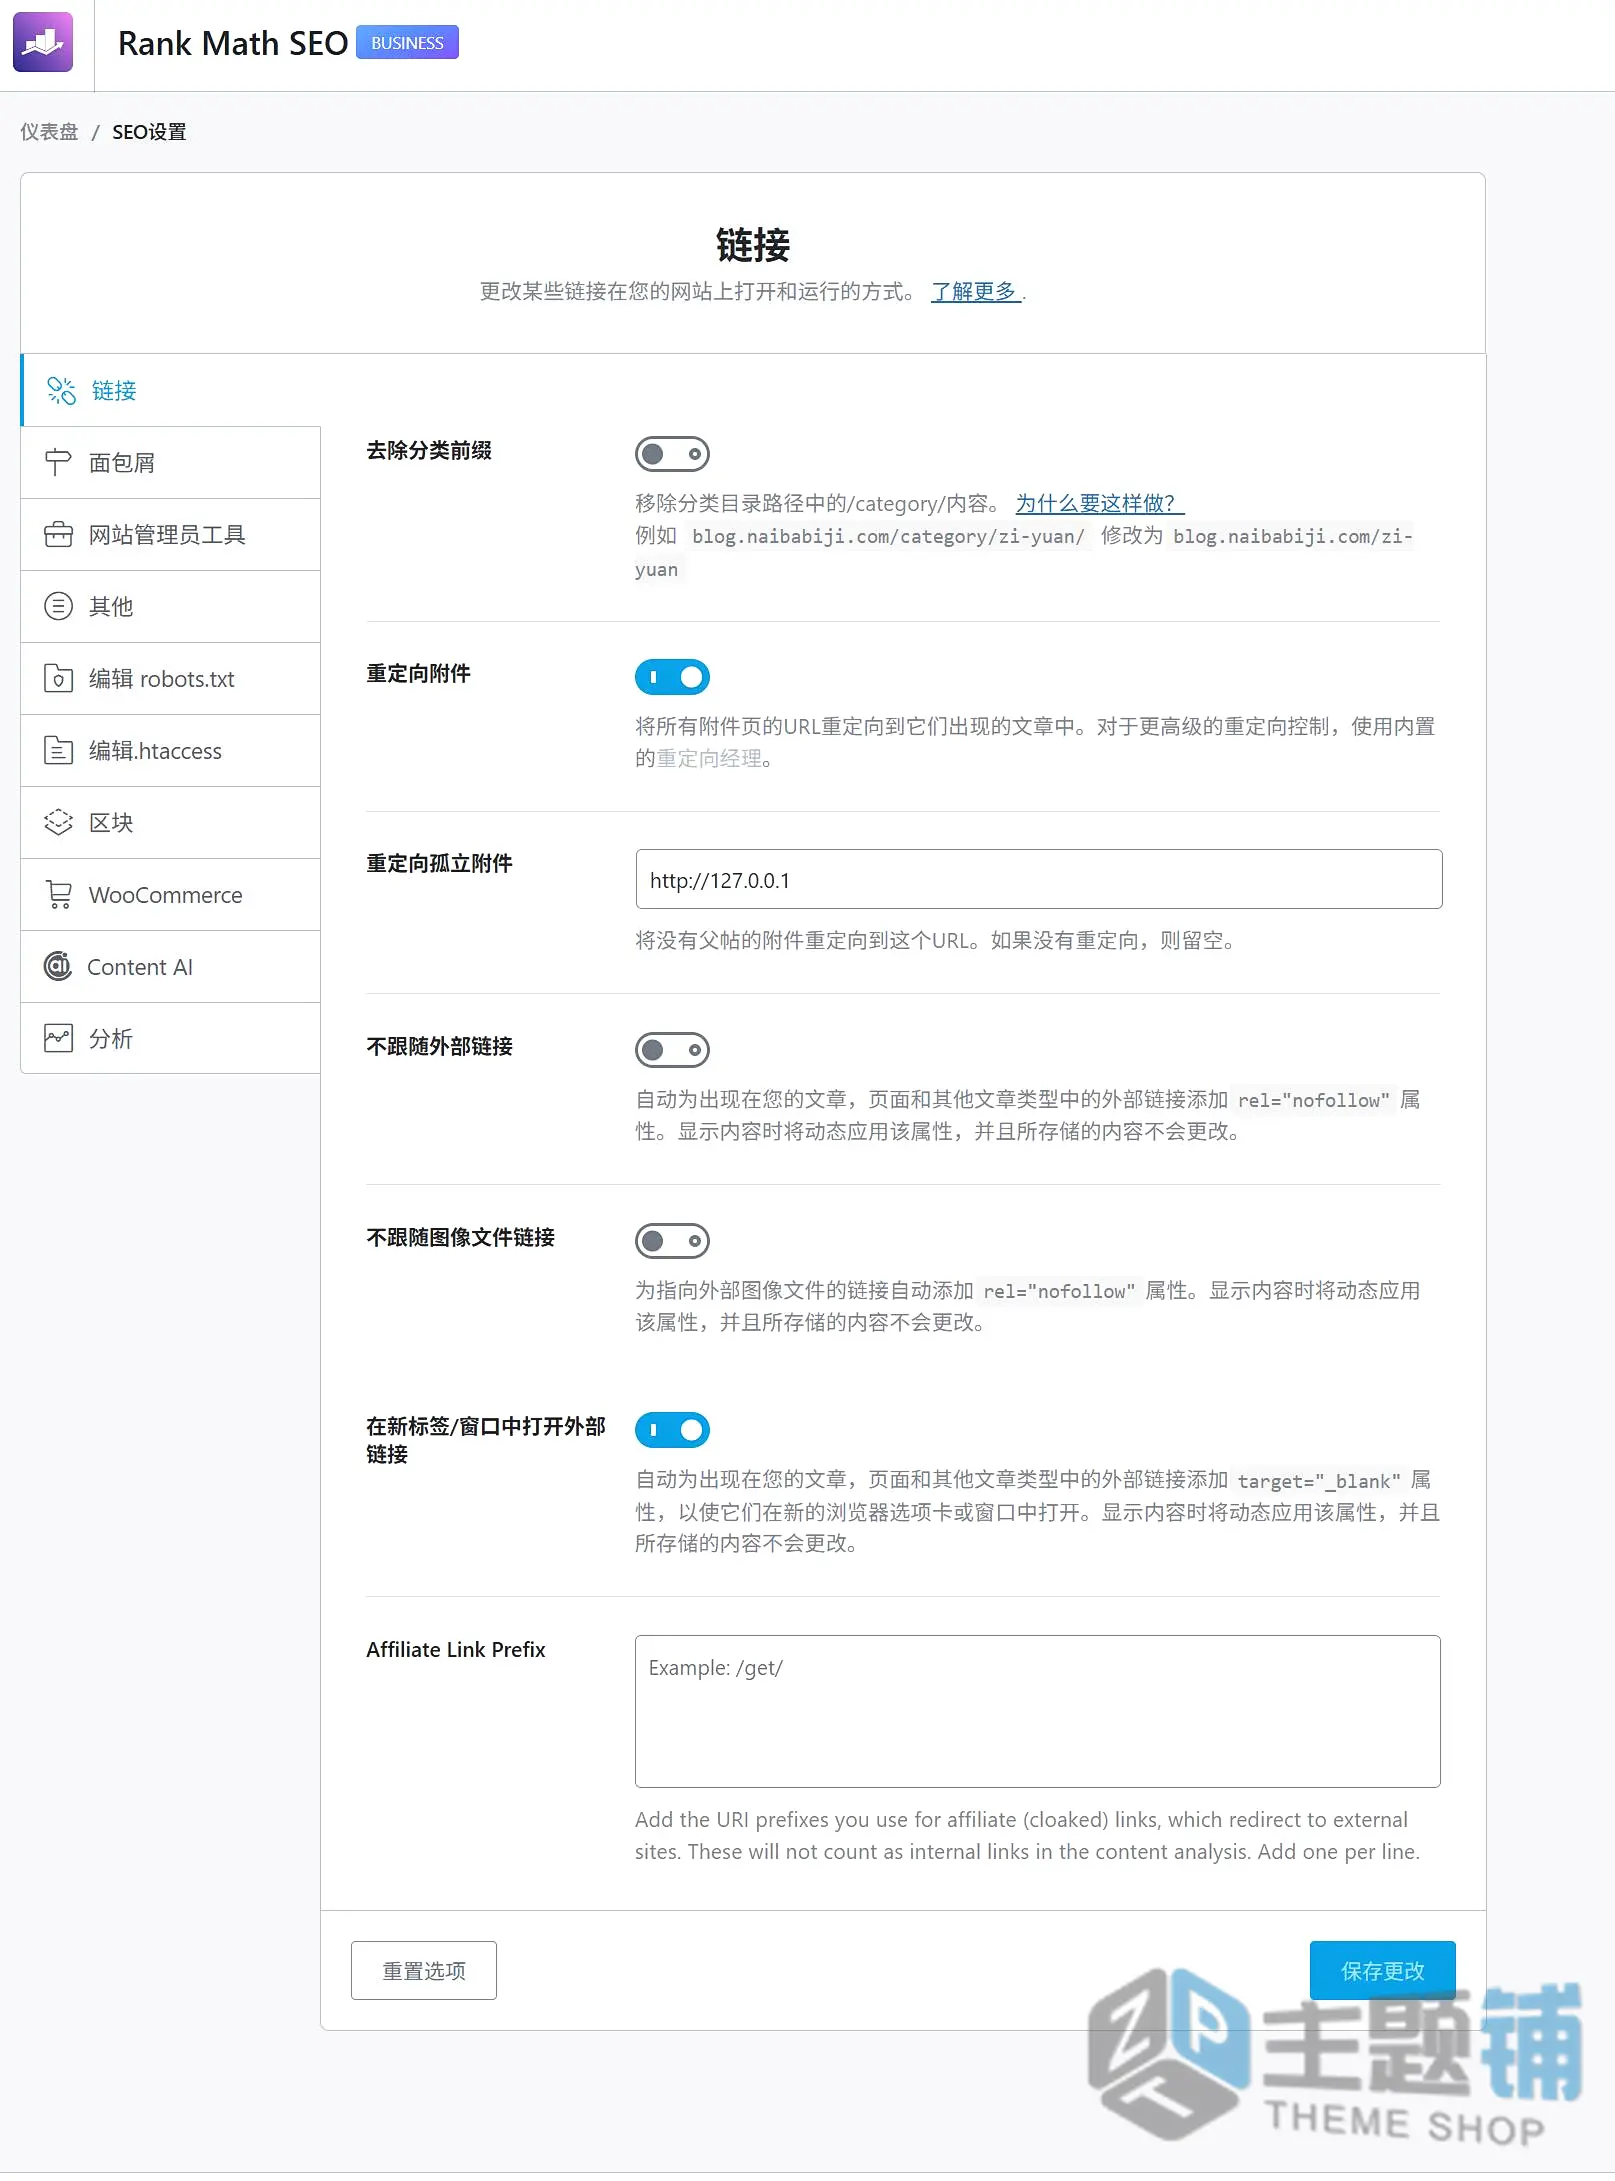The height and width of the screenshot is (2181, 1615).
Task: Click the rel="nofollow" code under 不跟随外部链接
Action: 1313,1100
